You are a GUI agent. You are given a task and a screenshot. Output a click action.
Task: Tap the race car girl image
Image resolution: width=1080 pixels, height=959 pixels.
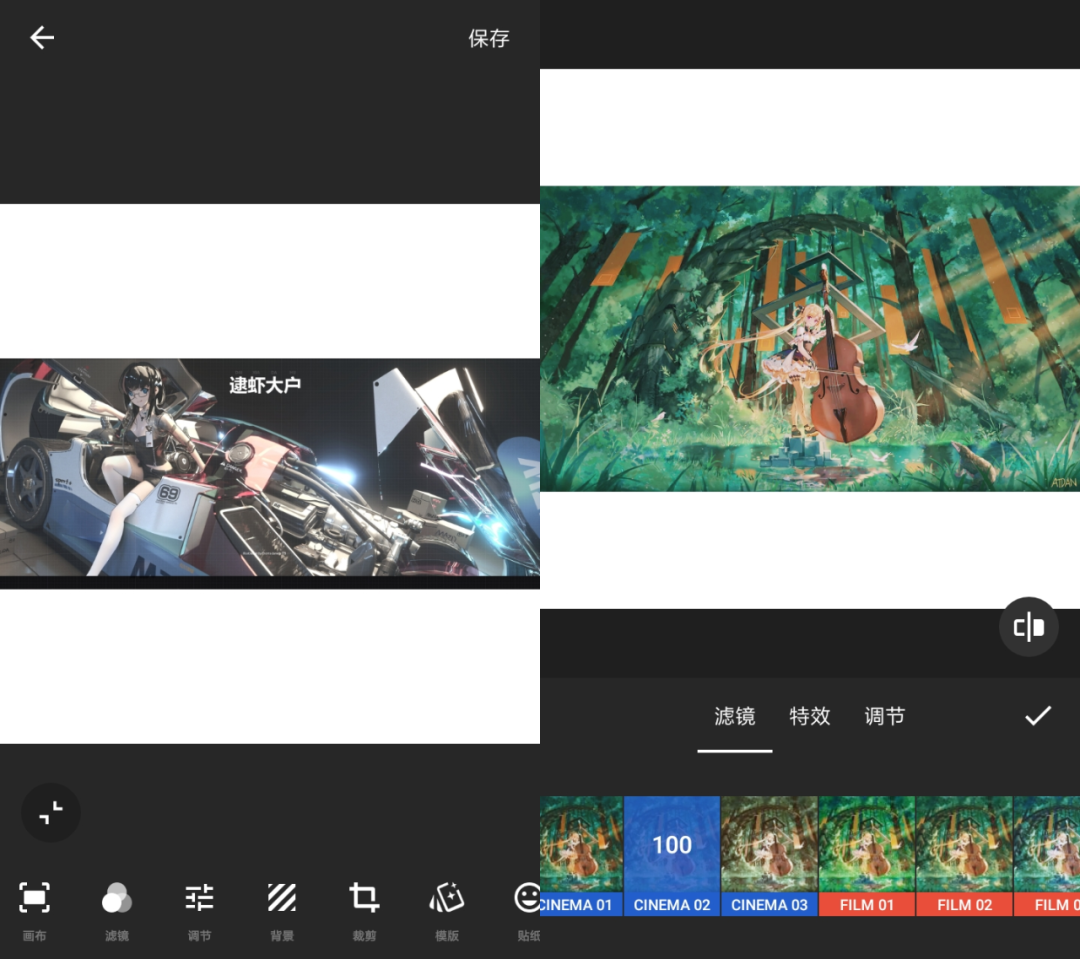click(x=270, y=473)
